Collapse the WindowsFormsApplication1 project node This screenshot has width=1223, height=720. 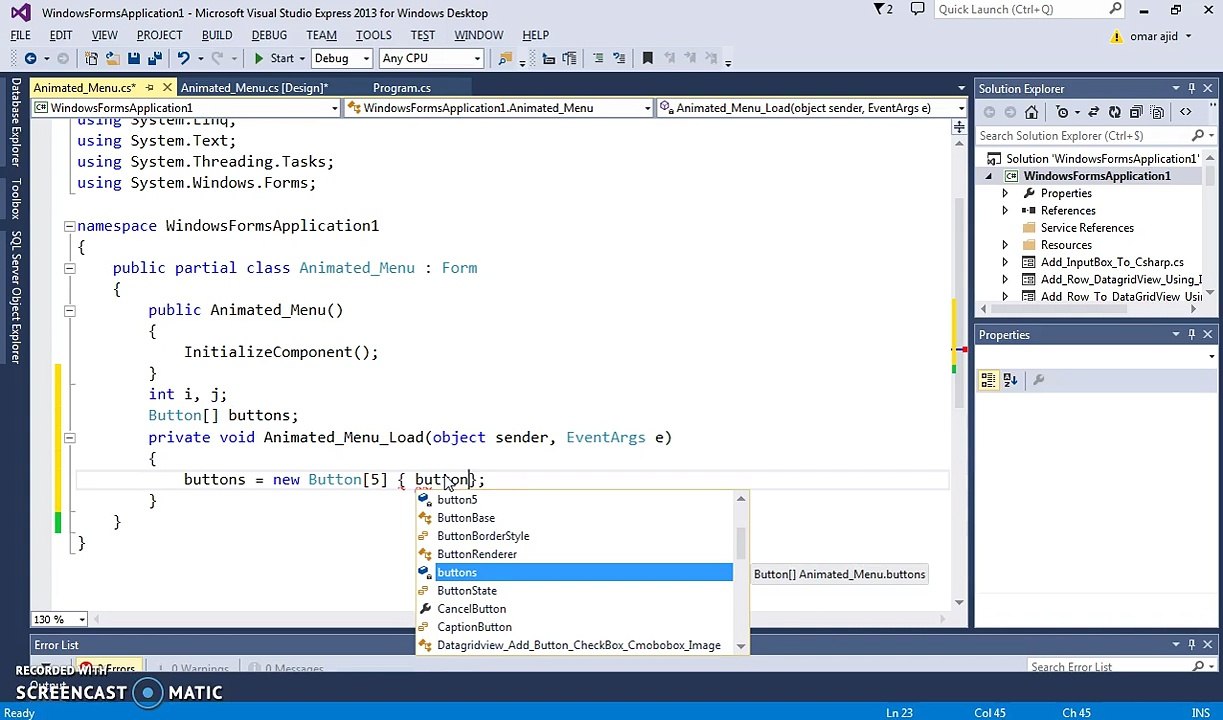click(988, 176)
